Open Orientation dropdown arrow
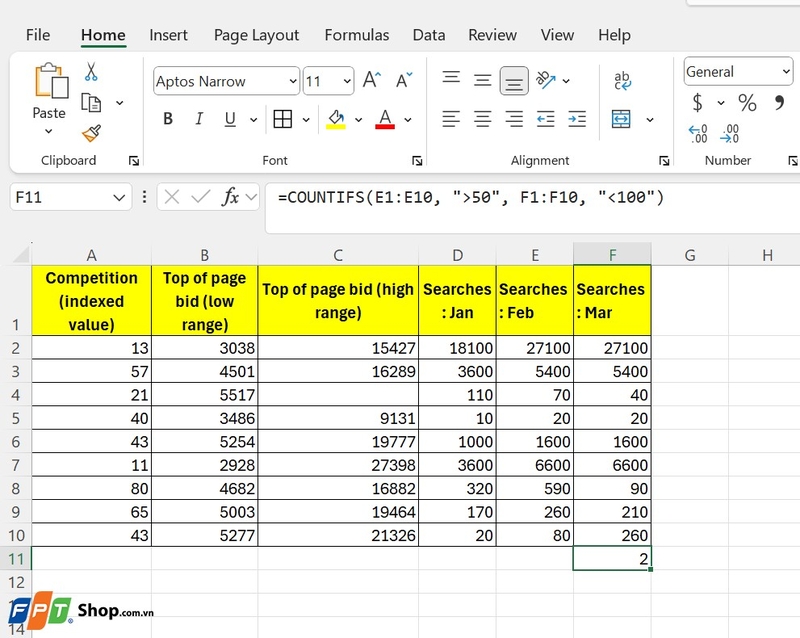Viewport: 800px width, 638px height. (x=566, y=81)
